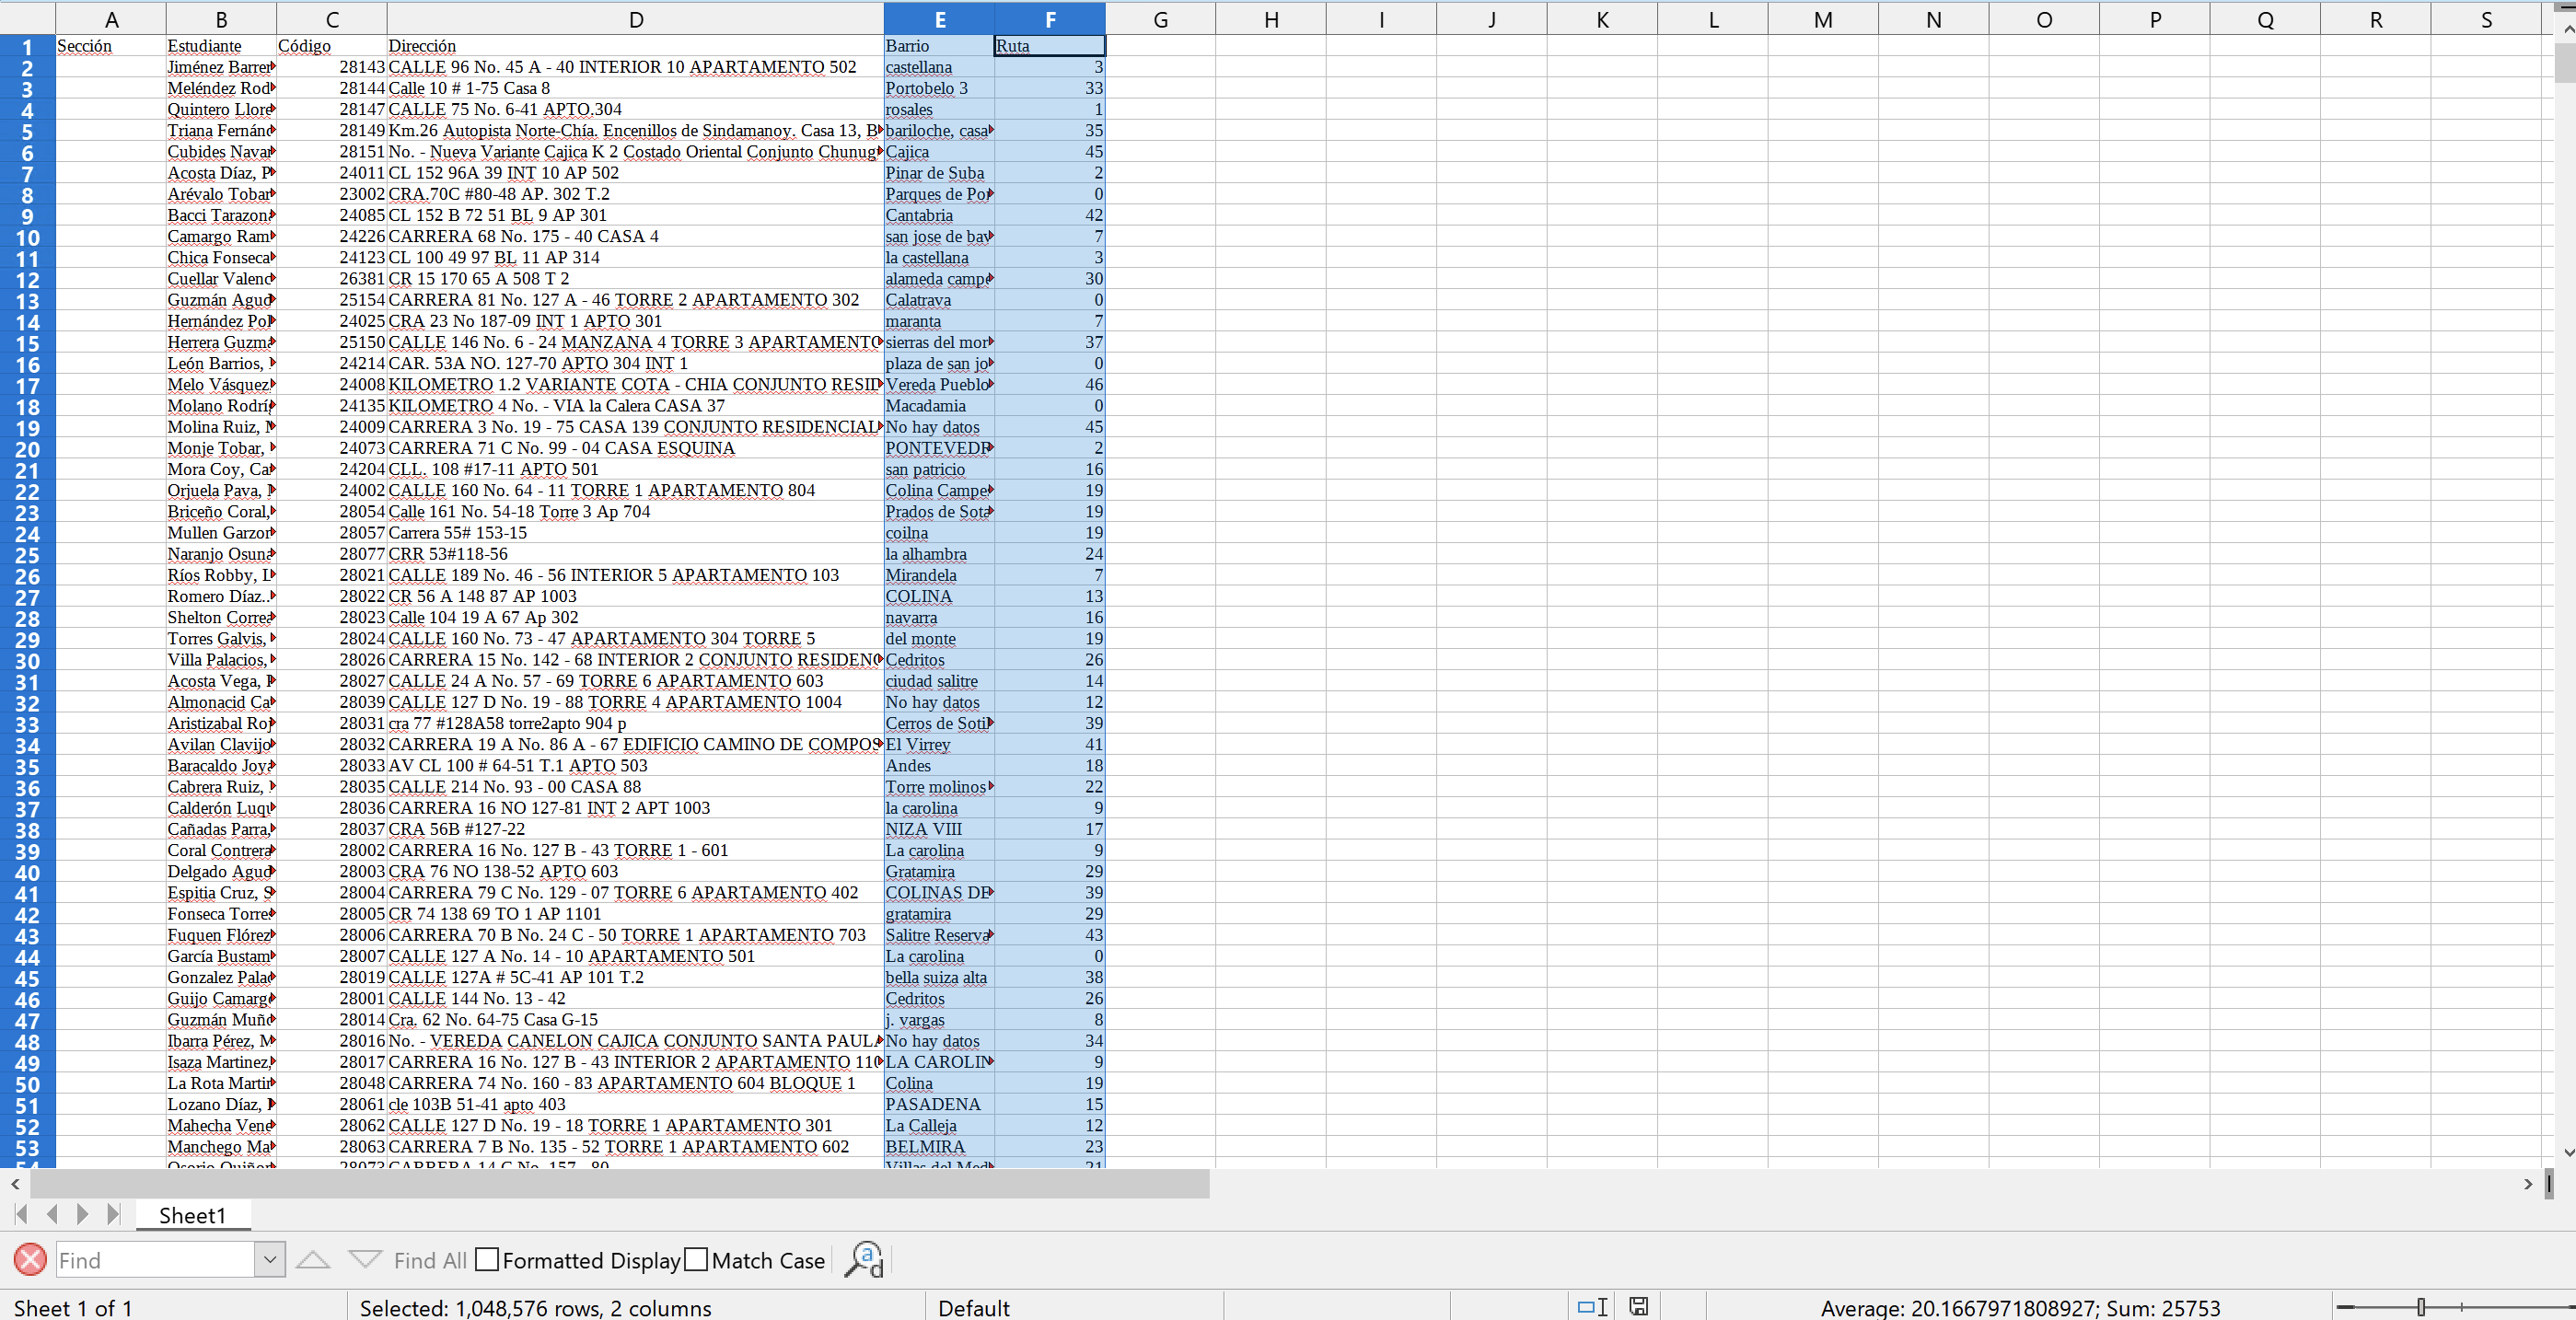Screen dimensions: 2576x1320
Task: Go to the last sheet arrow
Action: (x=113, y=1214)
